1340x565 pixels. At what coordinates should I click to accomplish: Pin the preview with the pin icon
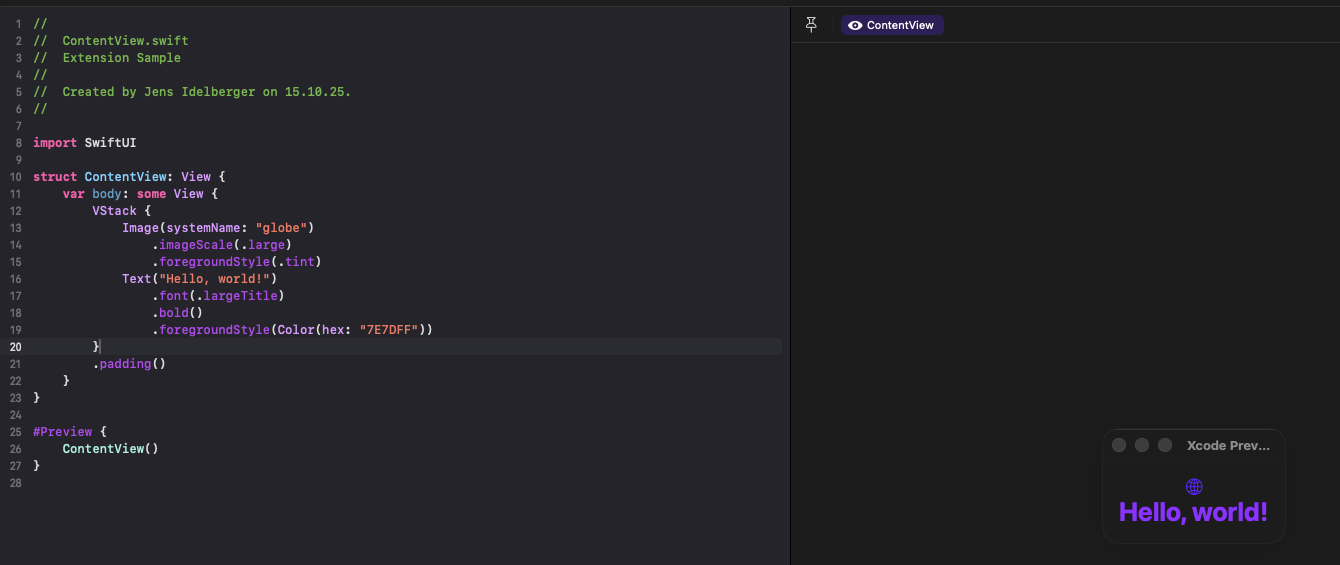tap(811, 24)
